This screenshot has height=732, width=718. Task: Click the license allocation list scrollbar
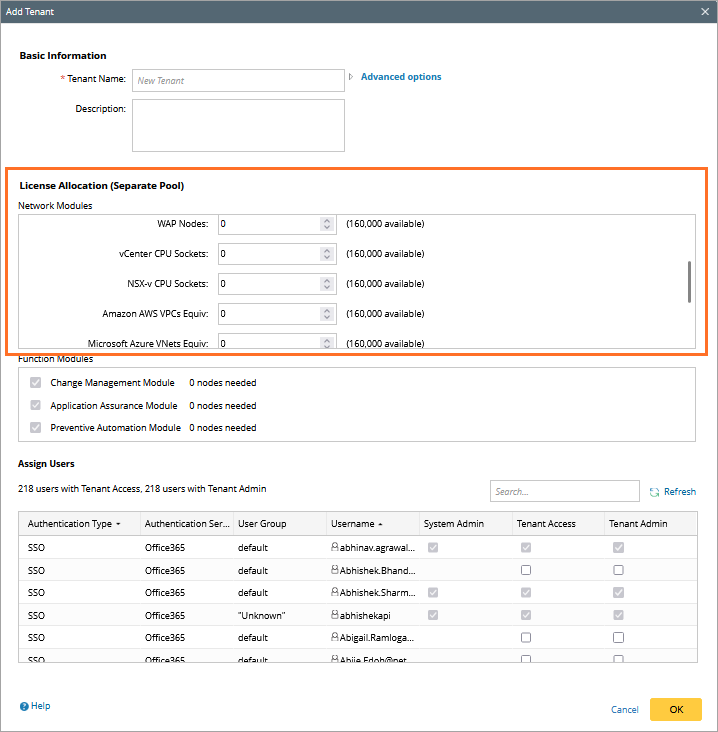tap(689, 281)
